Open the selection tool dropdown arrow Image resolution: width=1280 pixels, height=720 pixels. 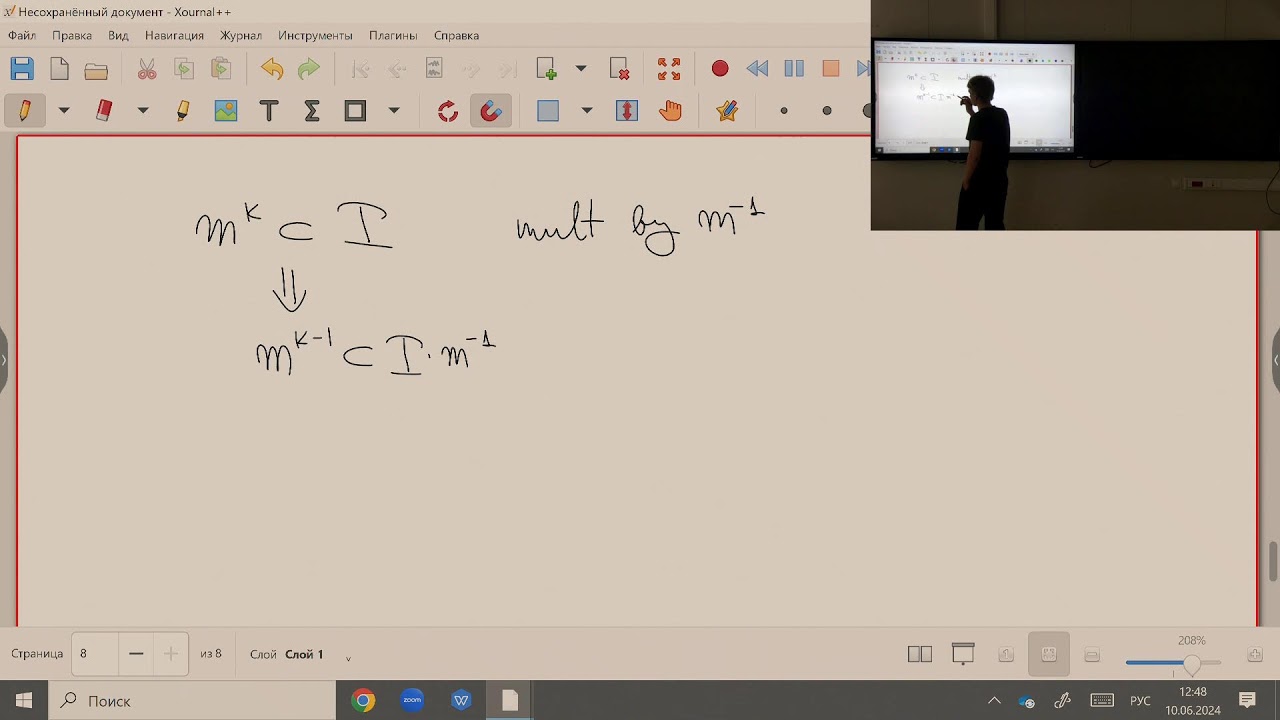(587, 110)
